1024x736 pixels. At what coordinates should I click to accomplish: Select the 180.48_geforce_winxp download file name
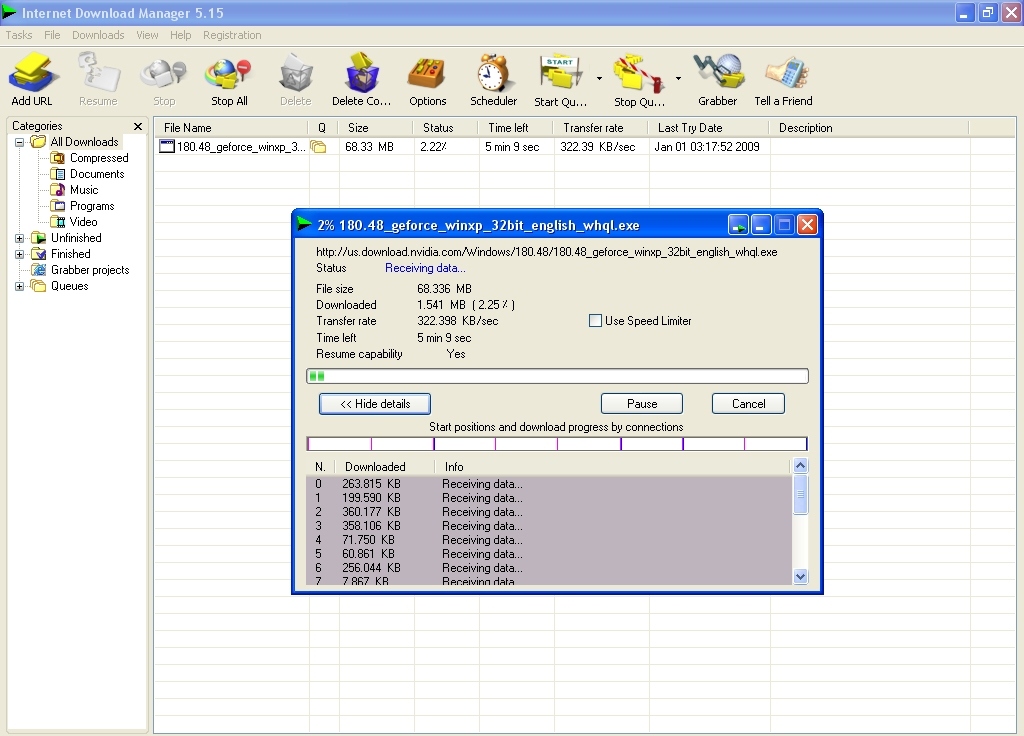click(241, 147)
